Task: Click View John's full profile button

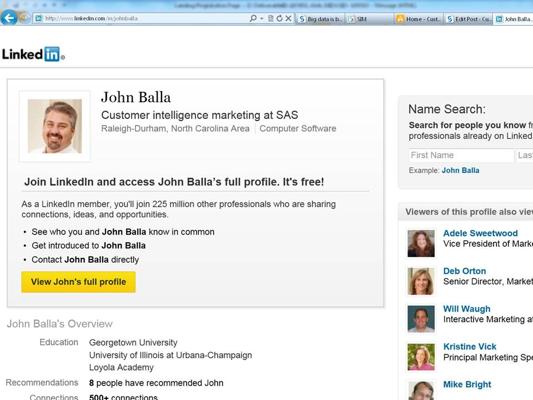Action: pos(79,282)
